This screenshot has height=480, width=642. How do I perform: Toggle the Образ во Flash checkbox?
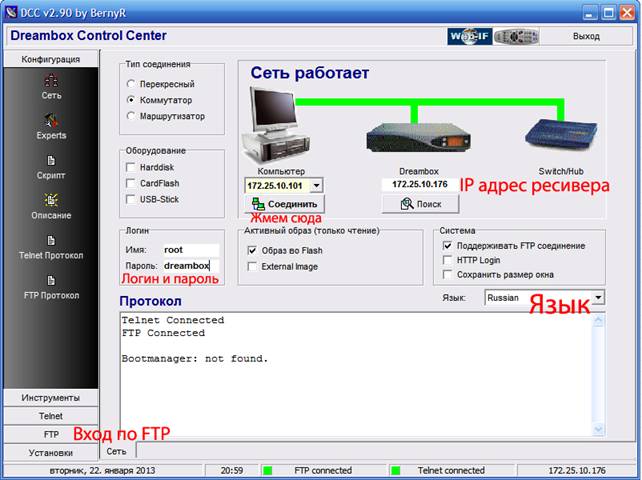(x=252, y=250)
